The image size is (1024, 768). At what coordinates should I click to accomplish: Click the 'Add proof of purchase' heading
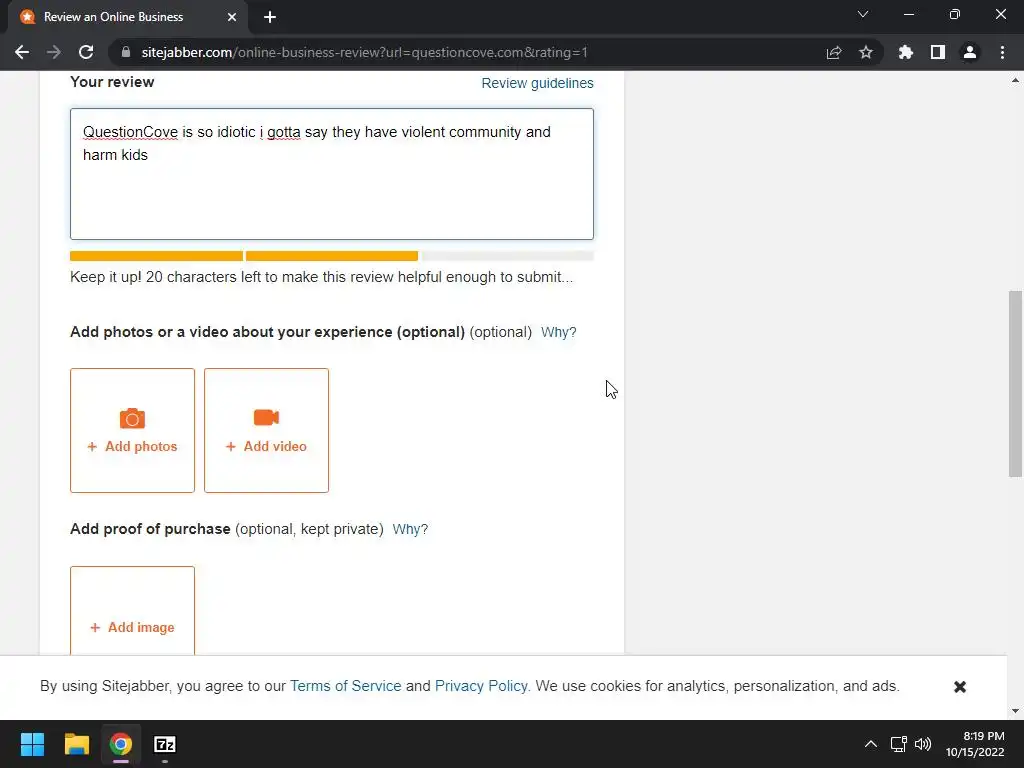(150, 529)
